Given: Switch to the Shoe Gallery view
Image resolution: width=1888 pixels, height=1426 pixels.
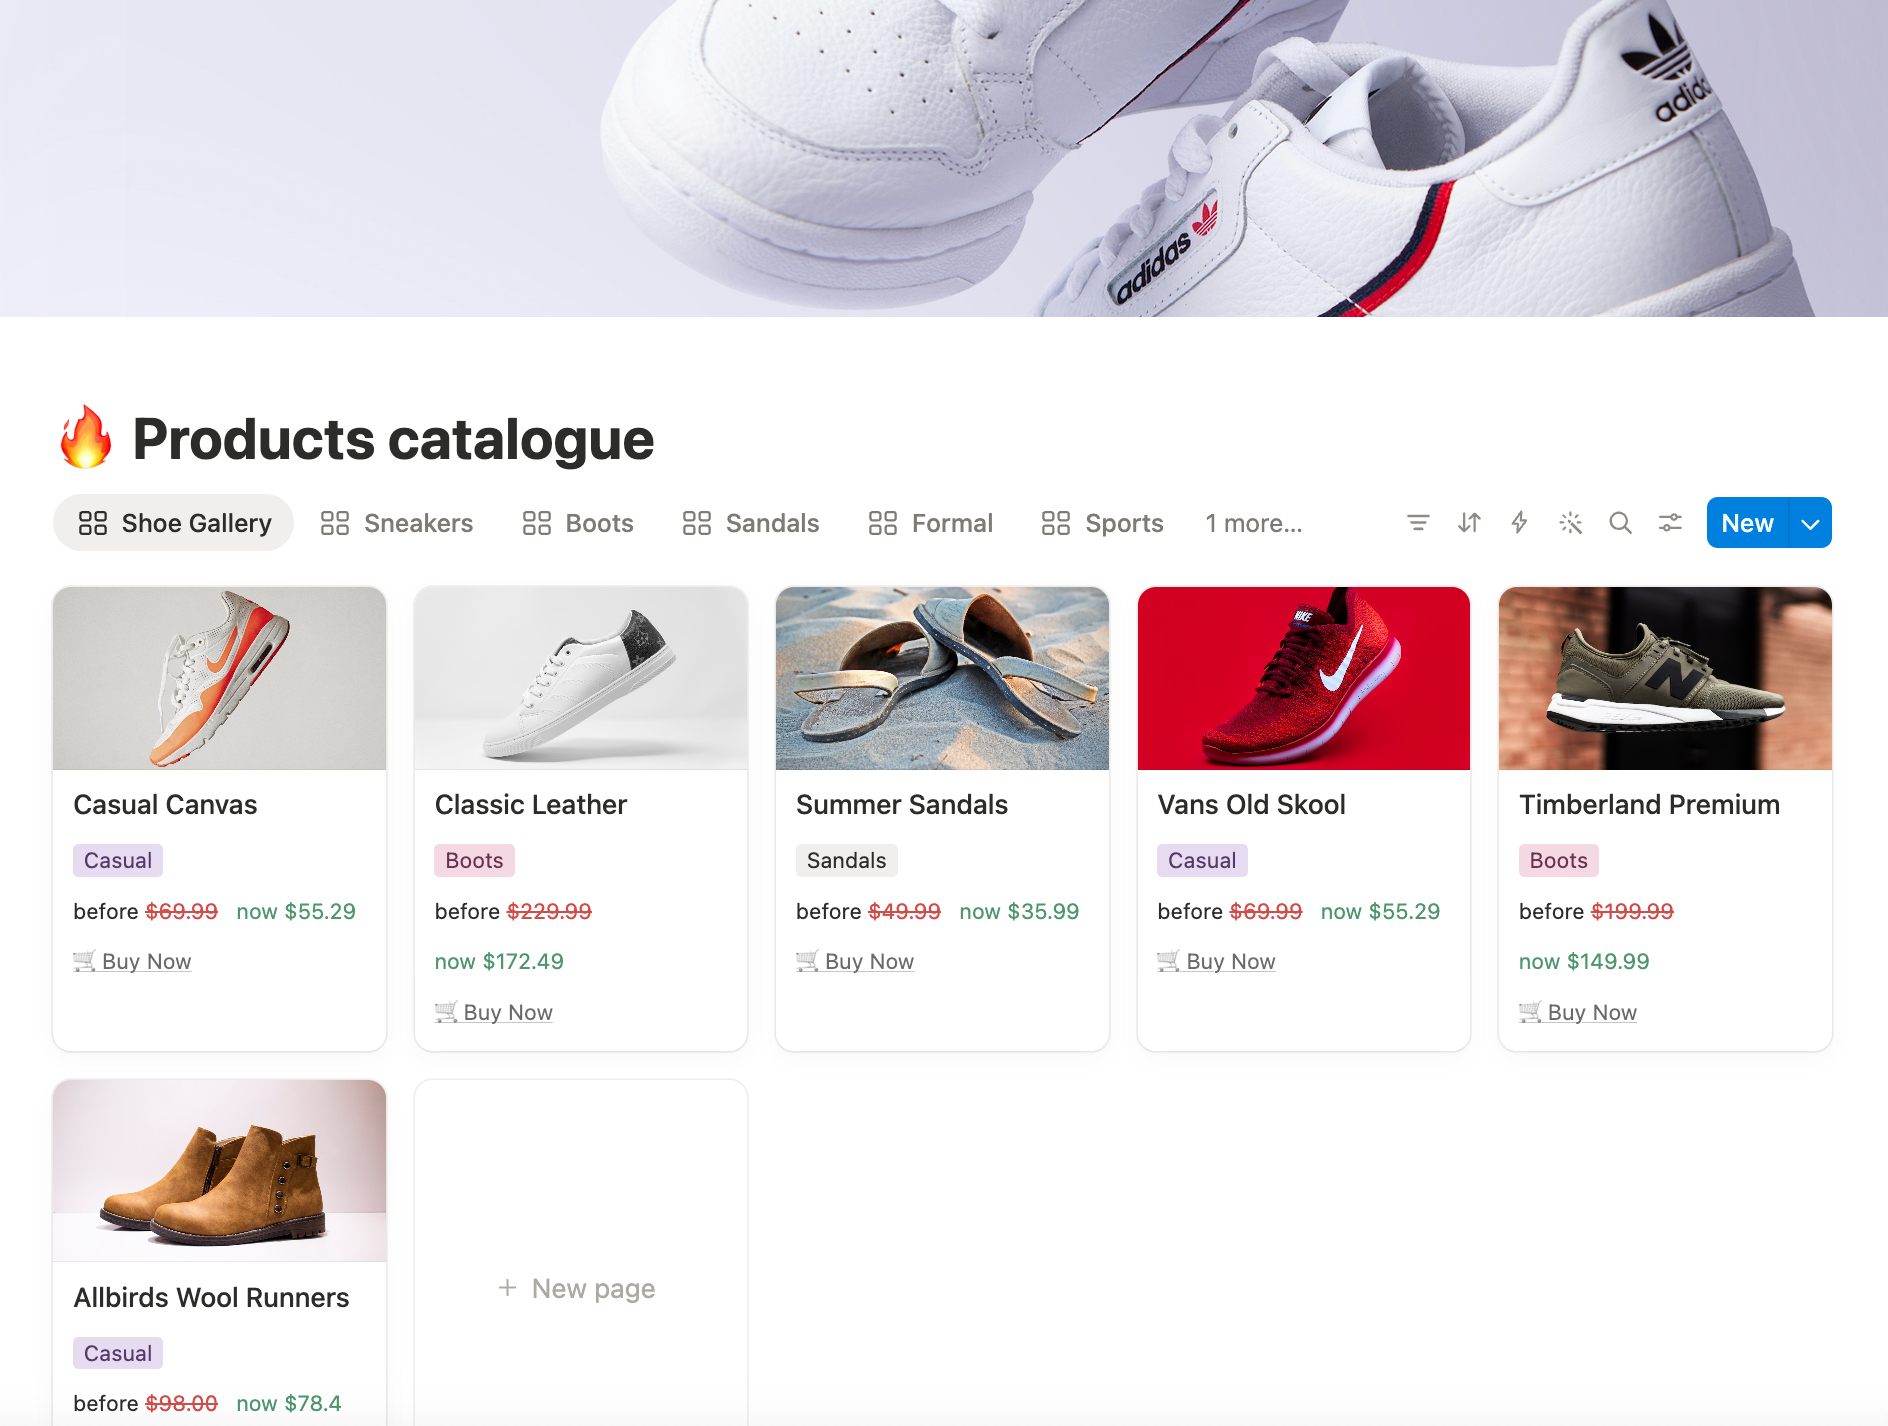Looking at the screenshot, I should [x=173, y=523].
